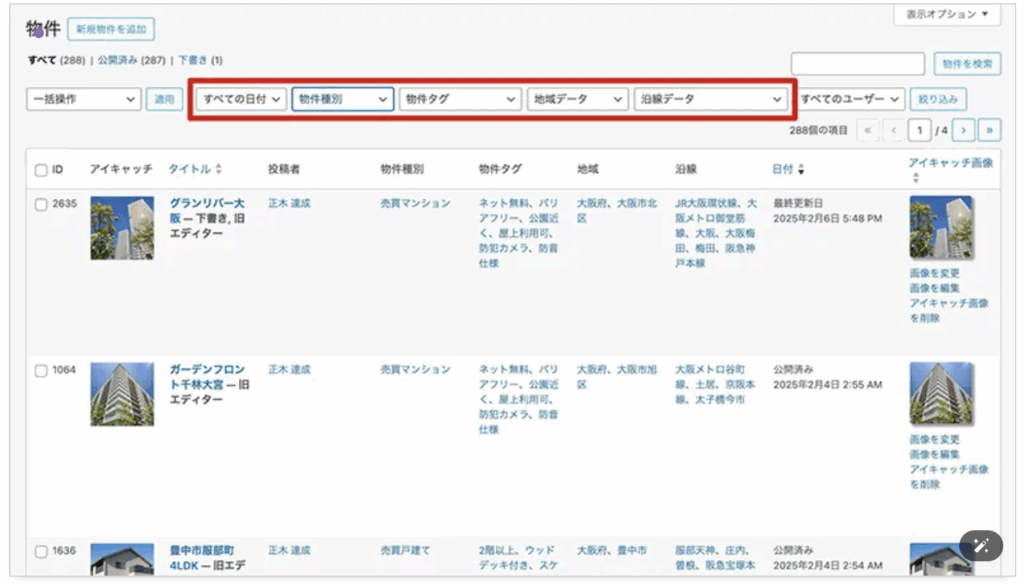The image size is (1024, 584).
Task: Open the 一括操作 bulk actions dropdown
Action: coord(84,99)
